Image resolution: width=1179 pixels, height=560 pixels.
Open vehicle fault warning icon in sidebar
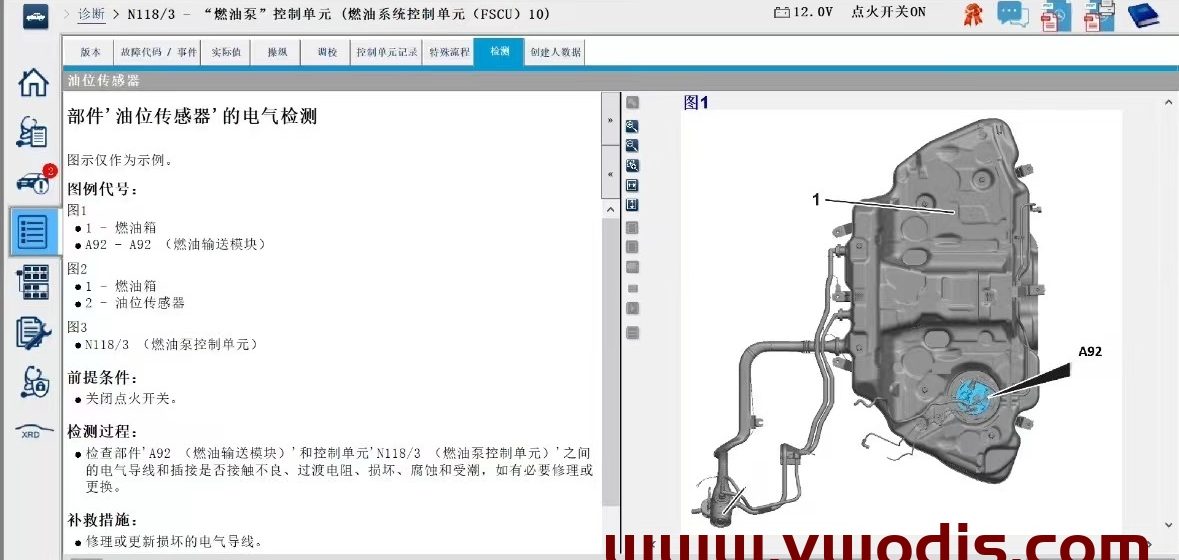(x=33, y=181)
